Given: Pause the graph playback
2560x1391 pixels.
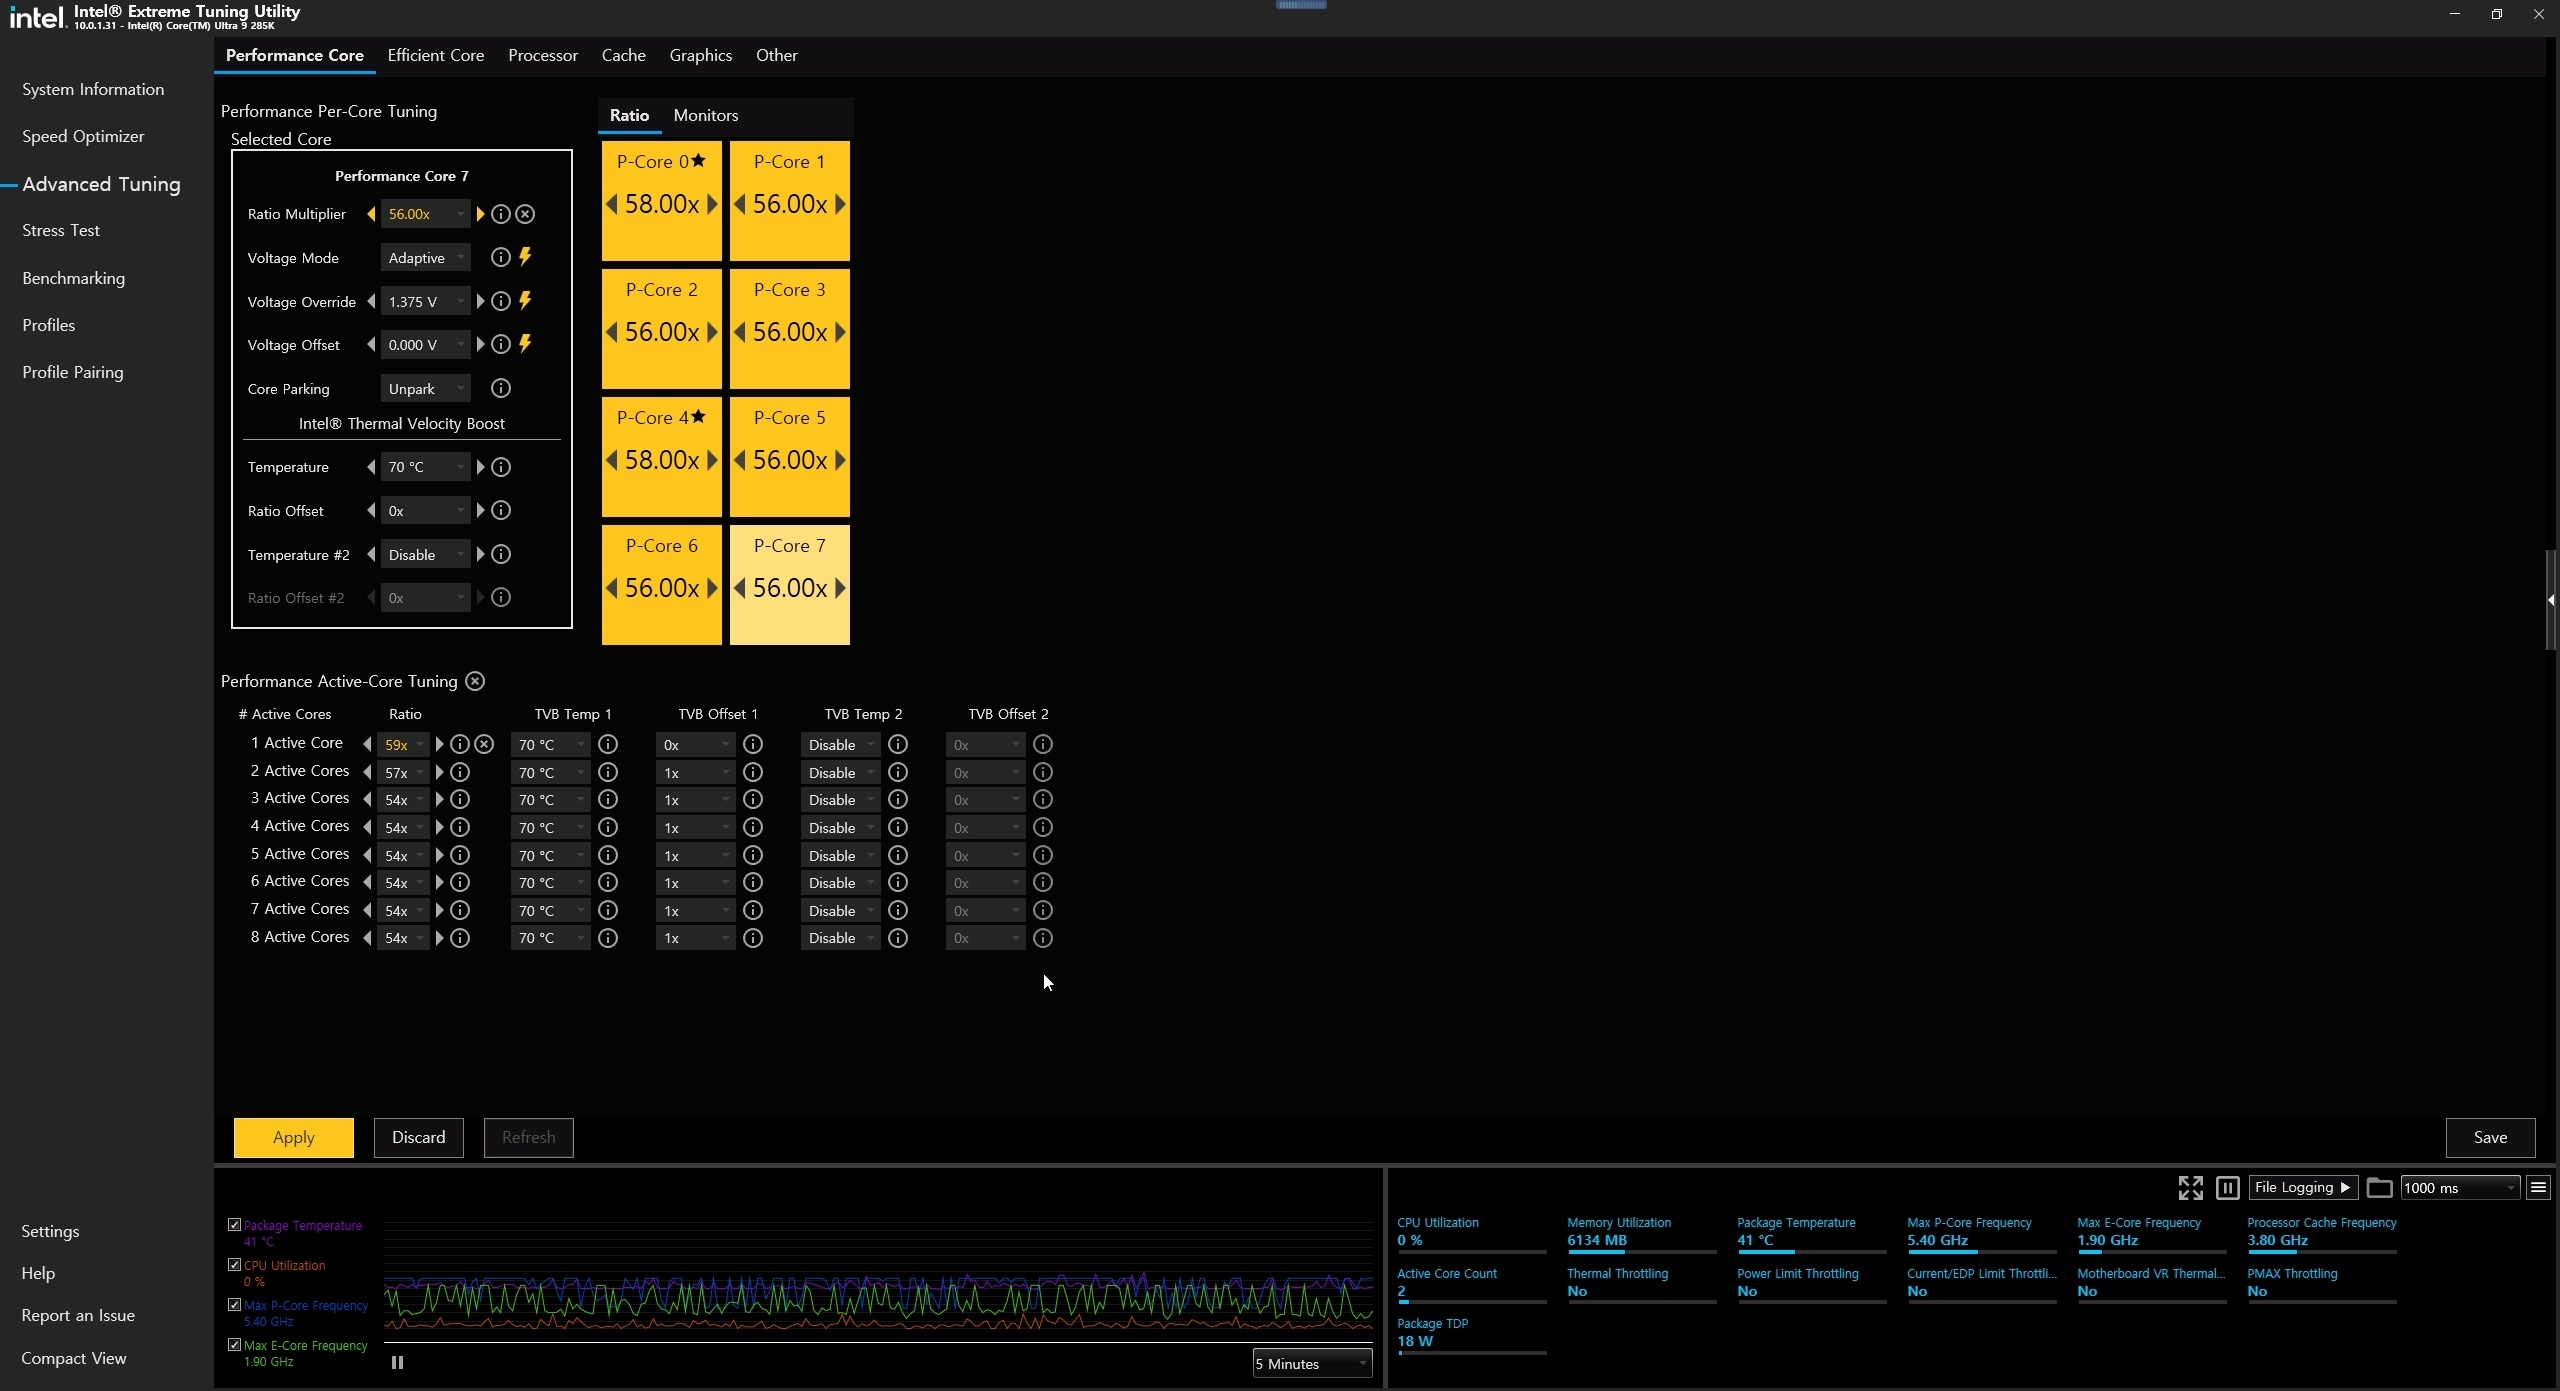Looking at the screenshot, I should coord(397,1362).
